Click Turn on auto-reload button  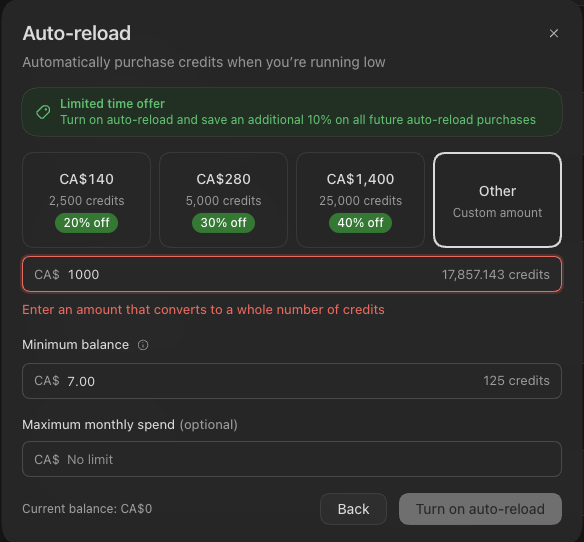tap(480, 509)
